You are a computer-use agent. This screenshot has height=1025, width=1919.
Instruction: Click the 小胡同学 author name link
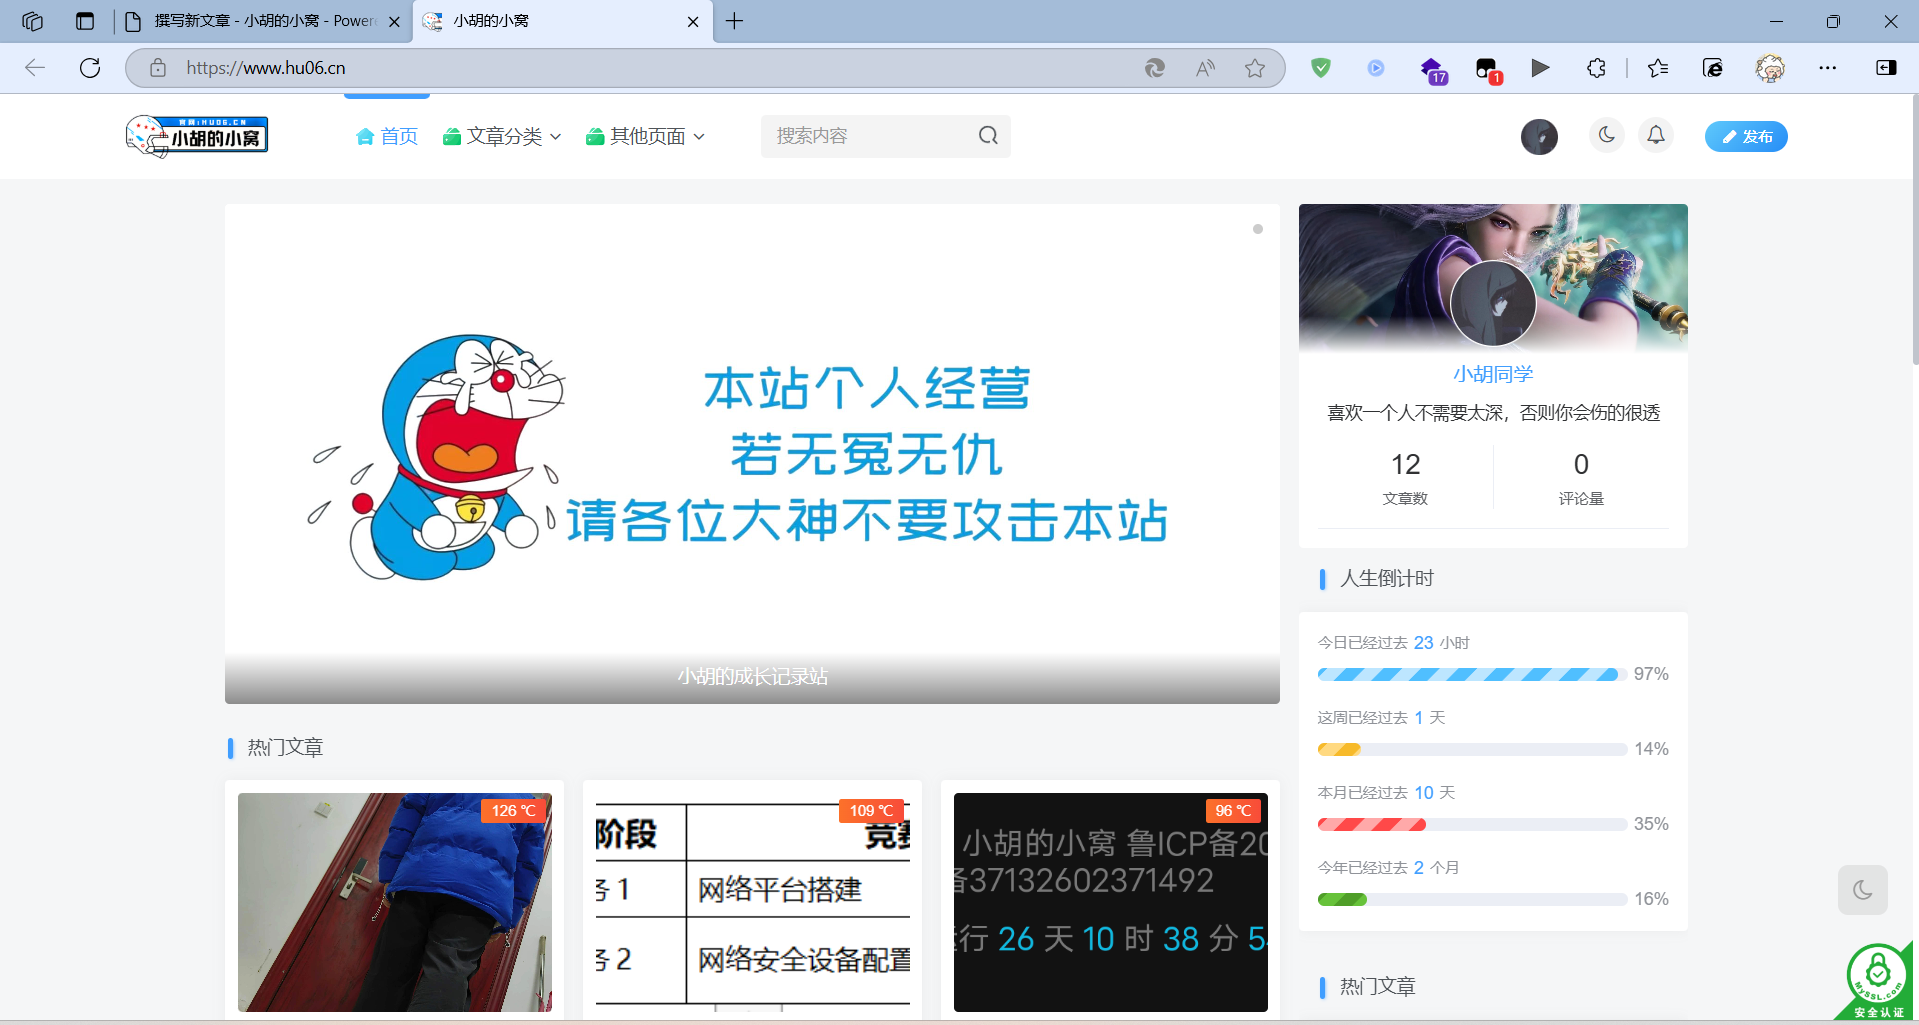[x=1493, y=374]
